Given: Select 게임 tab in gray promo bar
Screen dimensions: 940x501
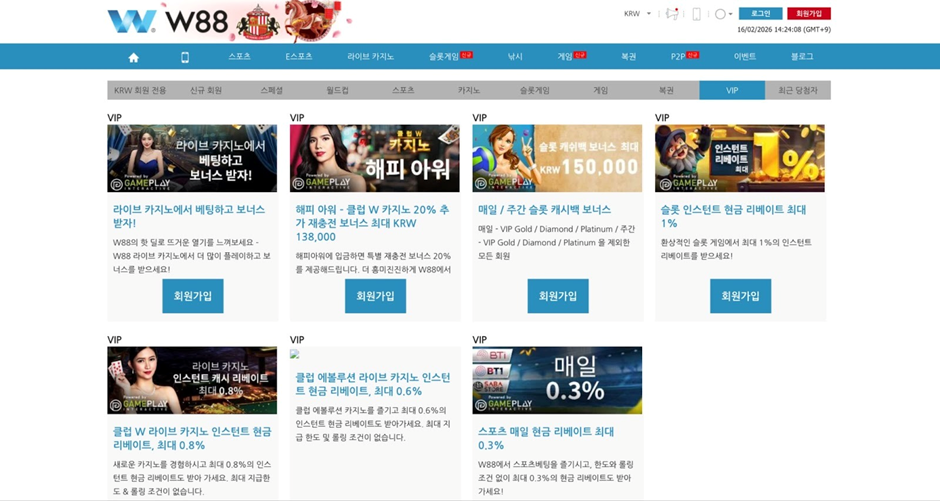Looking at the screenshot, I should point(601,90).
